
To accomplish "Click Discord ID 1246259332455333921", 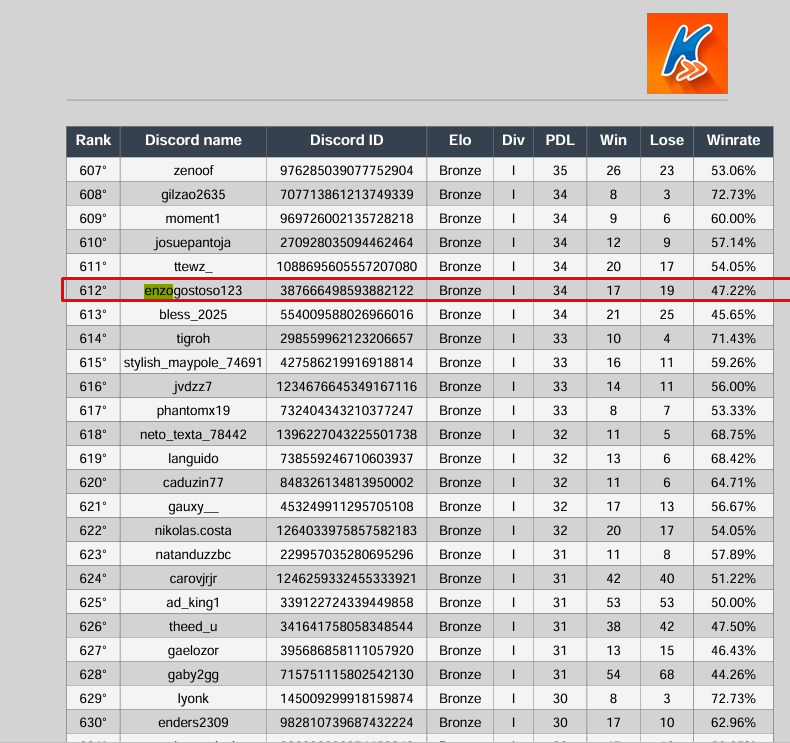I will pos(347,579).
